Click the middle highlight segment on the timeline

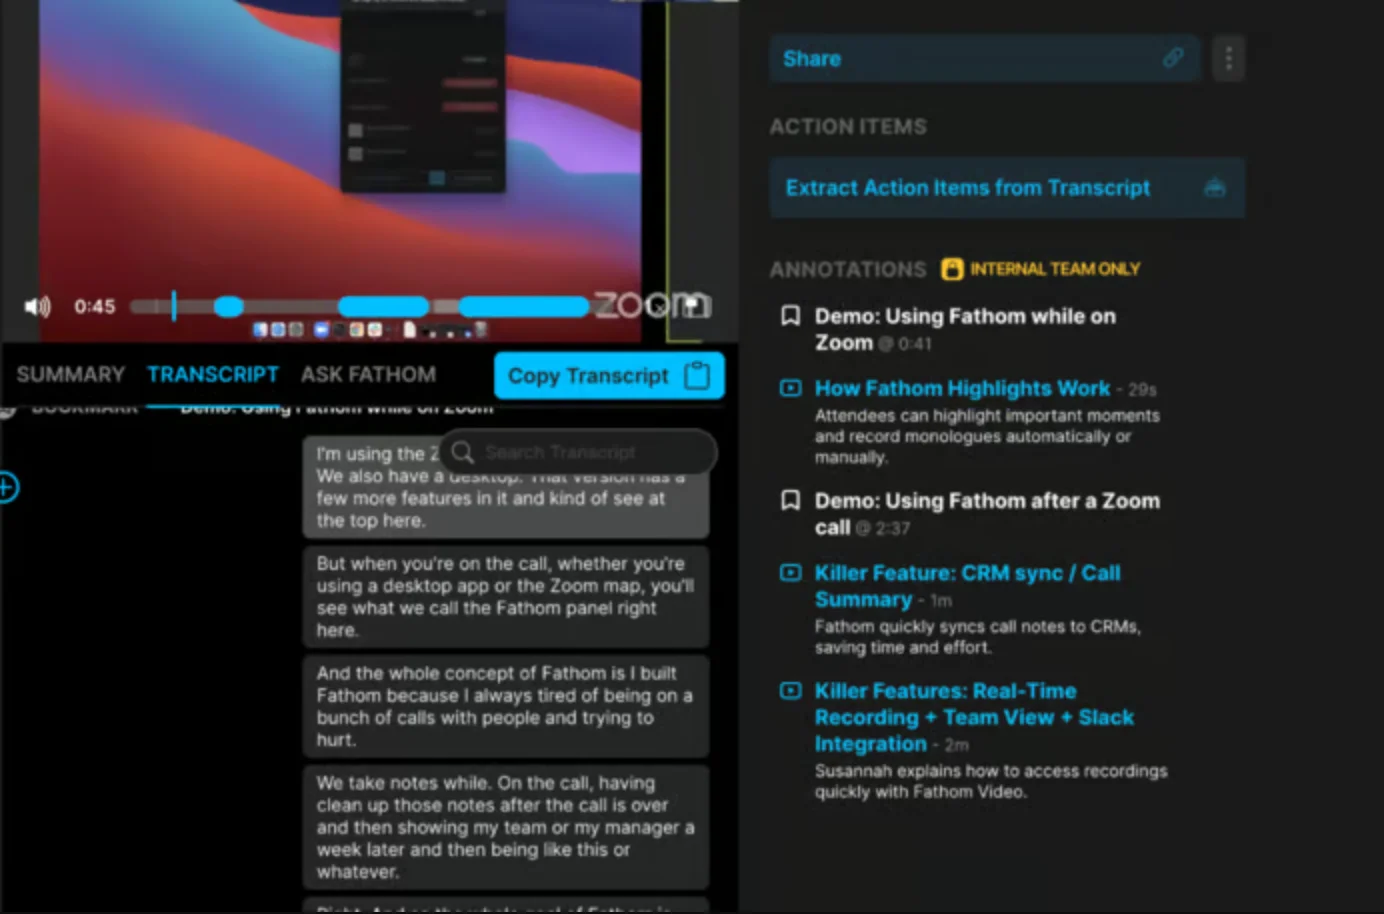384,306
